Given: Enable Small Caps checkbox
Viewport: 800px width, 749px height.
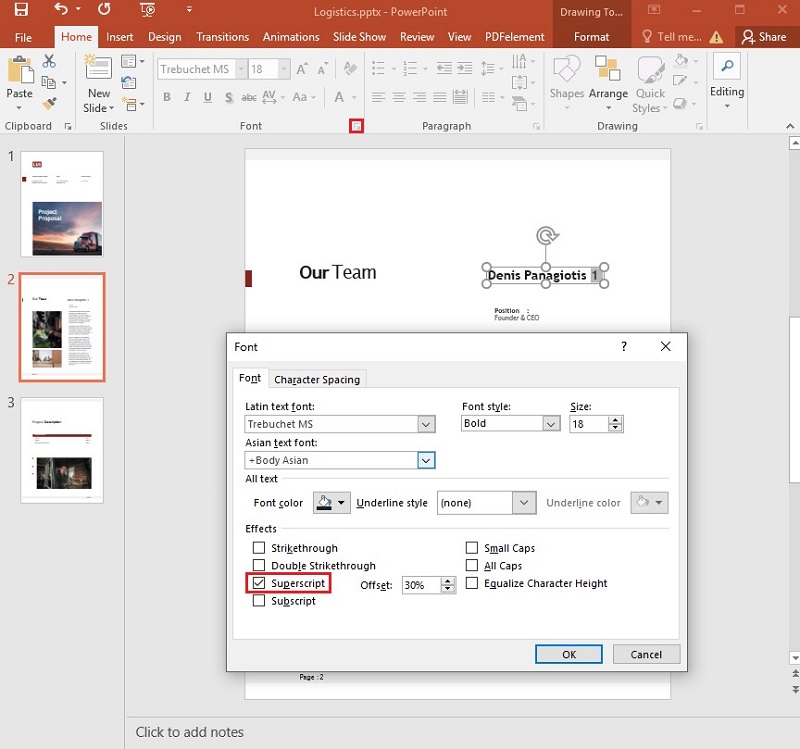Looking at the screenshot, I should coord(472,547).
